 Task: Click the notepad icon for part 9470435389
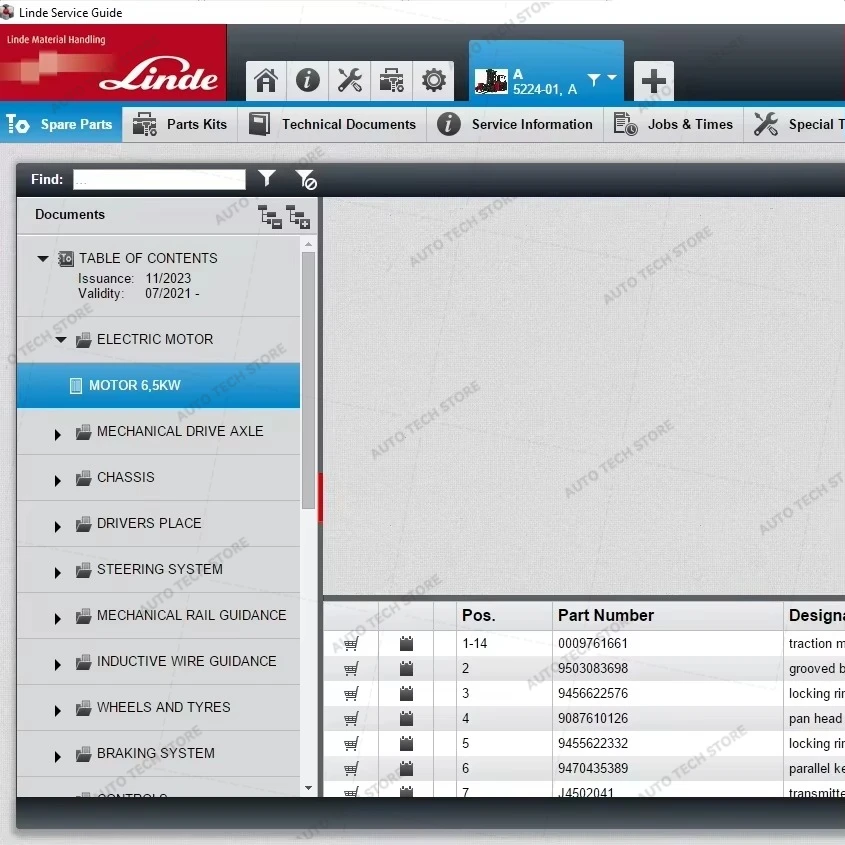[x=406, y=769]
